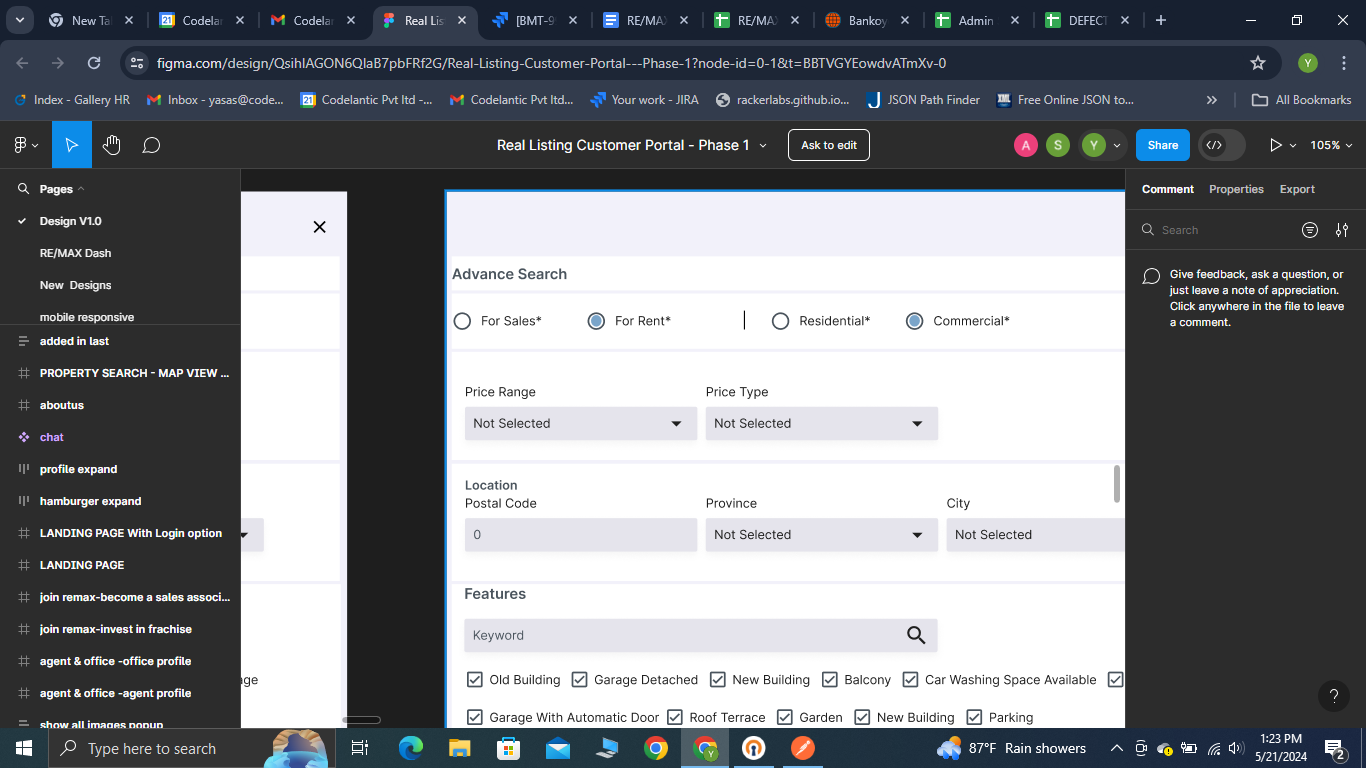Collapse the Pages list chevron
Viewport: 1366px width, 768px height.
point(81,188)
